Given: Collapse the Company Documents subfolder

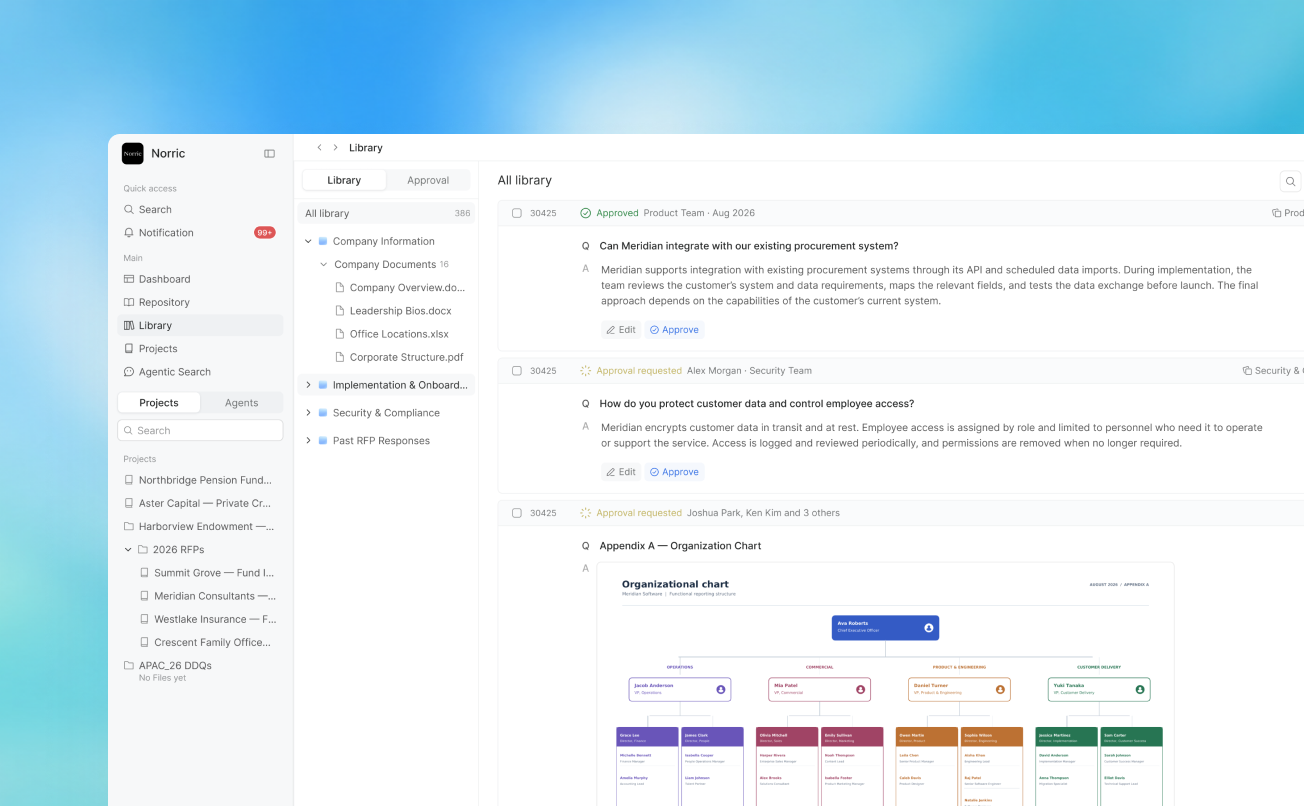Looking at the screenshot, I should click(x=323, y=265).
